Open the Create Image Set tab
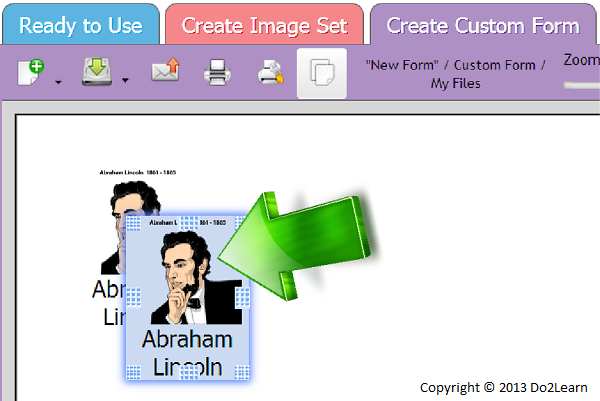 264,25
